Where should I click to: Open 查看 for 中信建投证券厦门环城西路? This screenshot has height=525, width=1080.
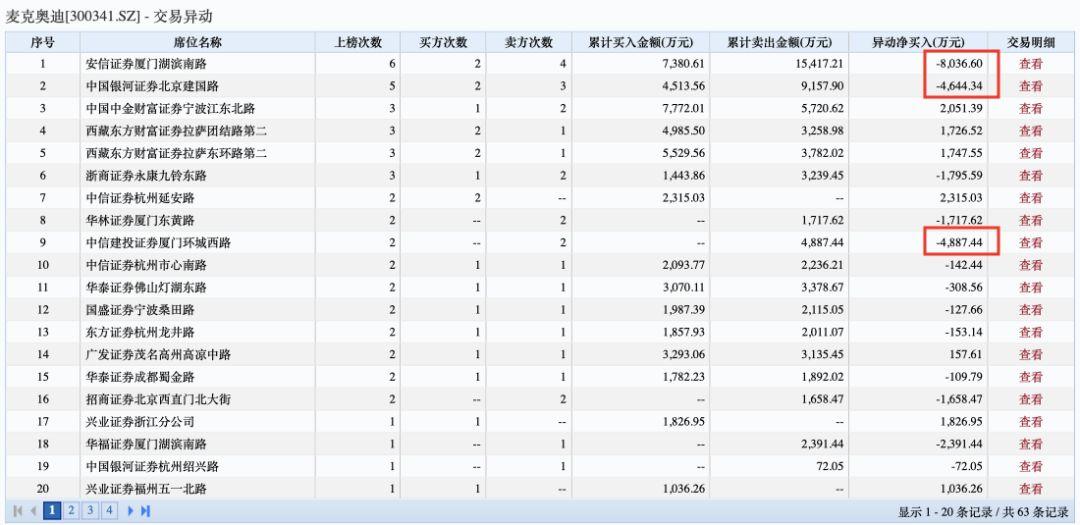tap(1030, 243)
